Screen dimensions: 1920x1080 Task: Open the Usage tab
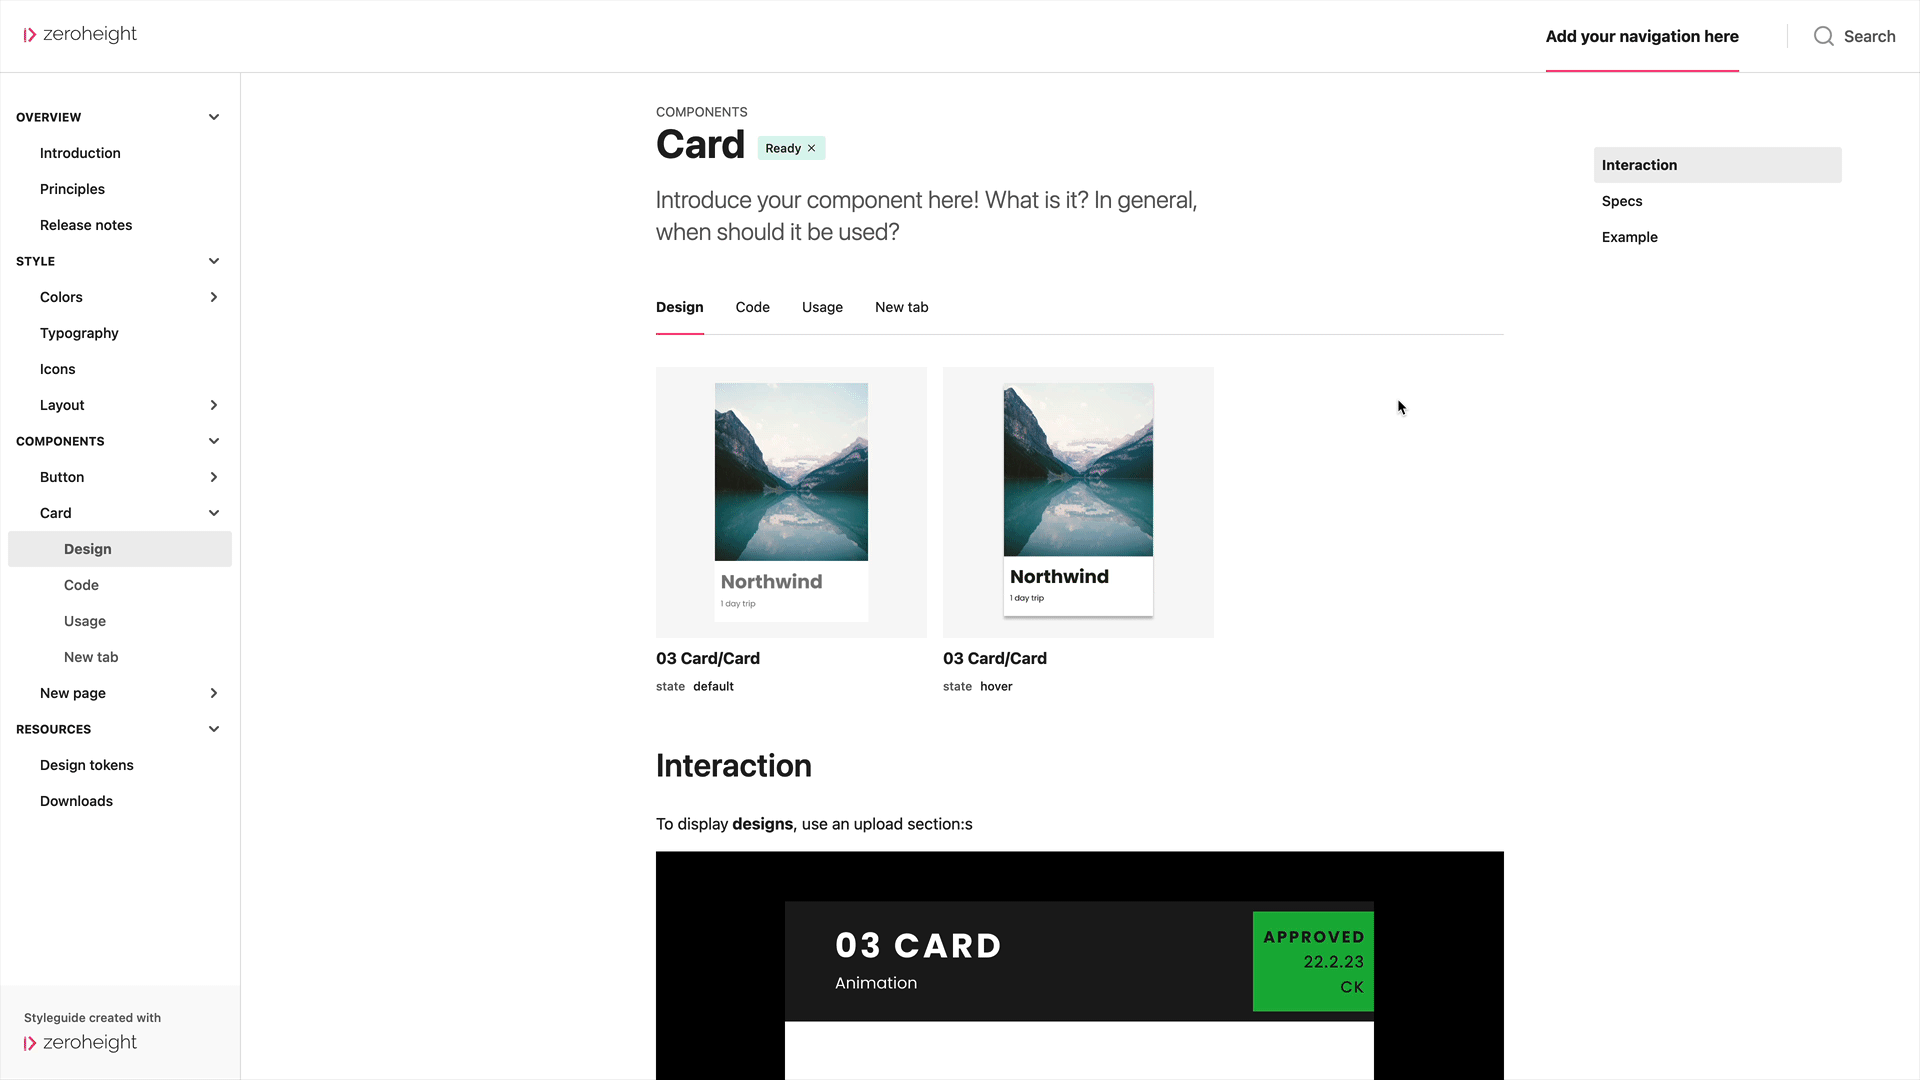pyautogui.click(x=822, y=307)
